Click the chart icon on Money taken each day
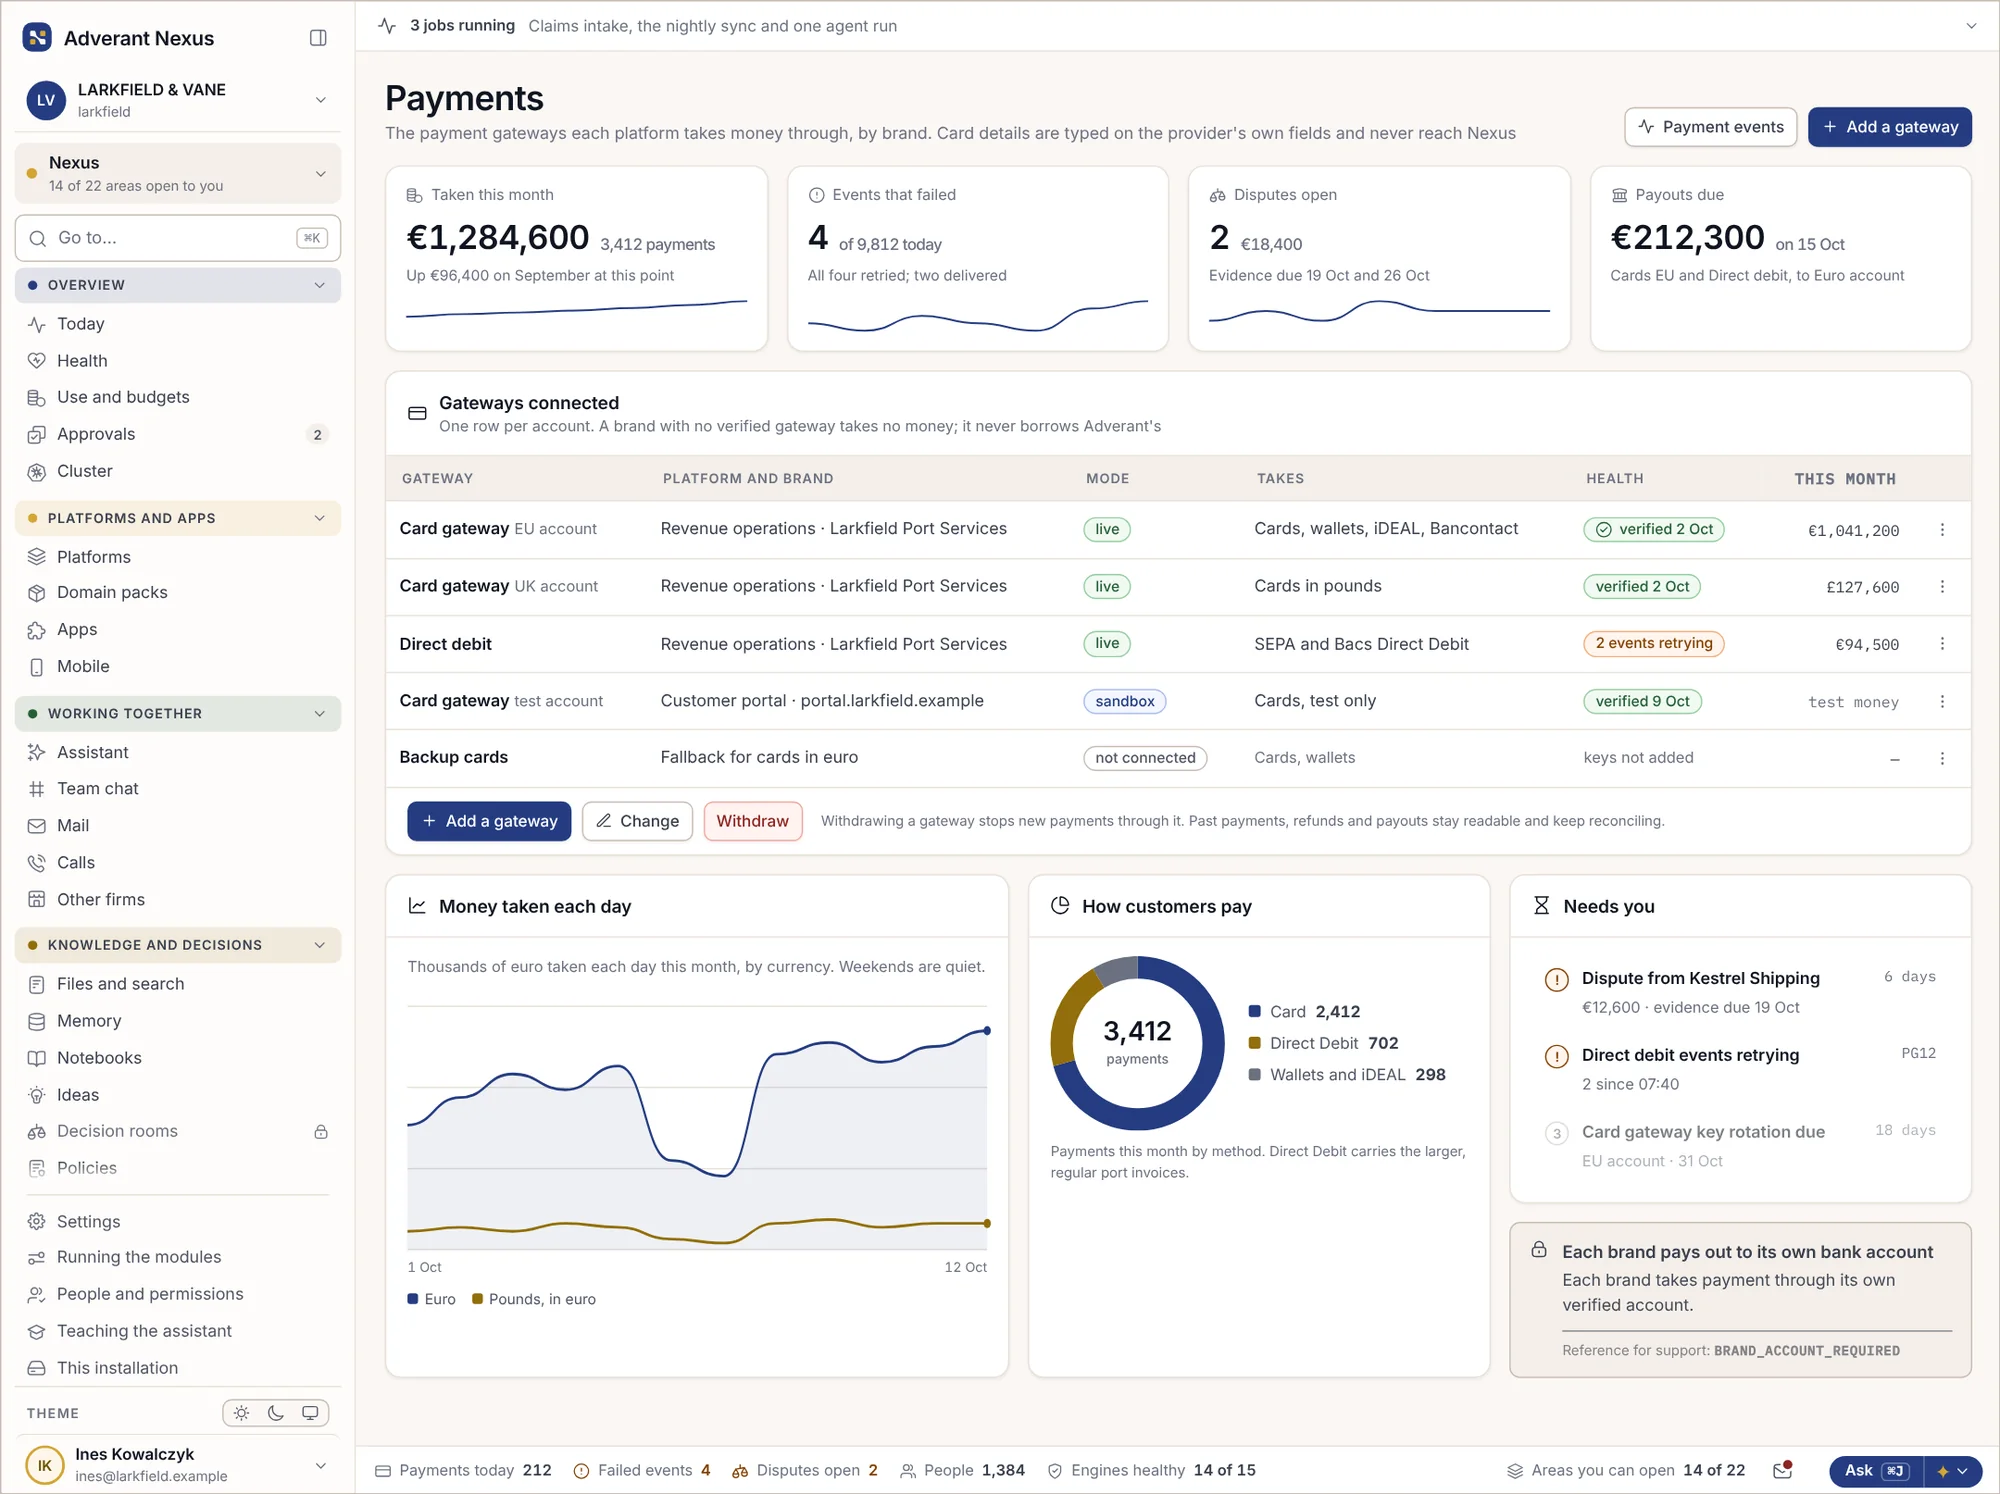Viewport: 2000px width, 1494px height. tap(417, 906)
